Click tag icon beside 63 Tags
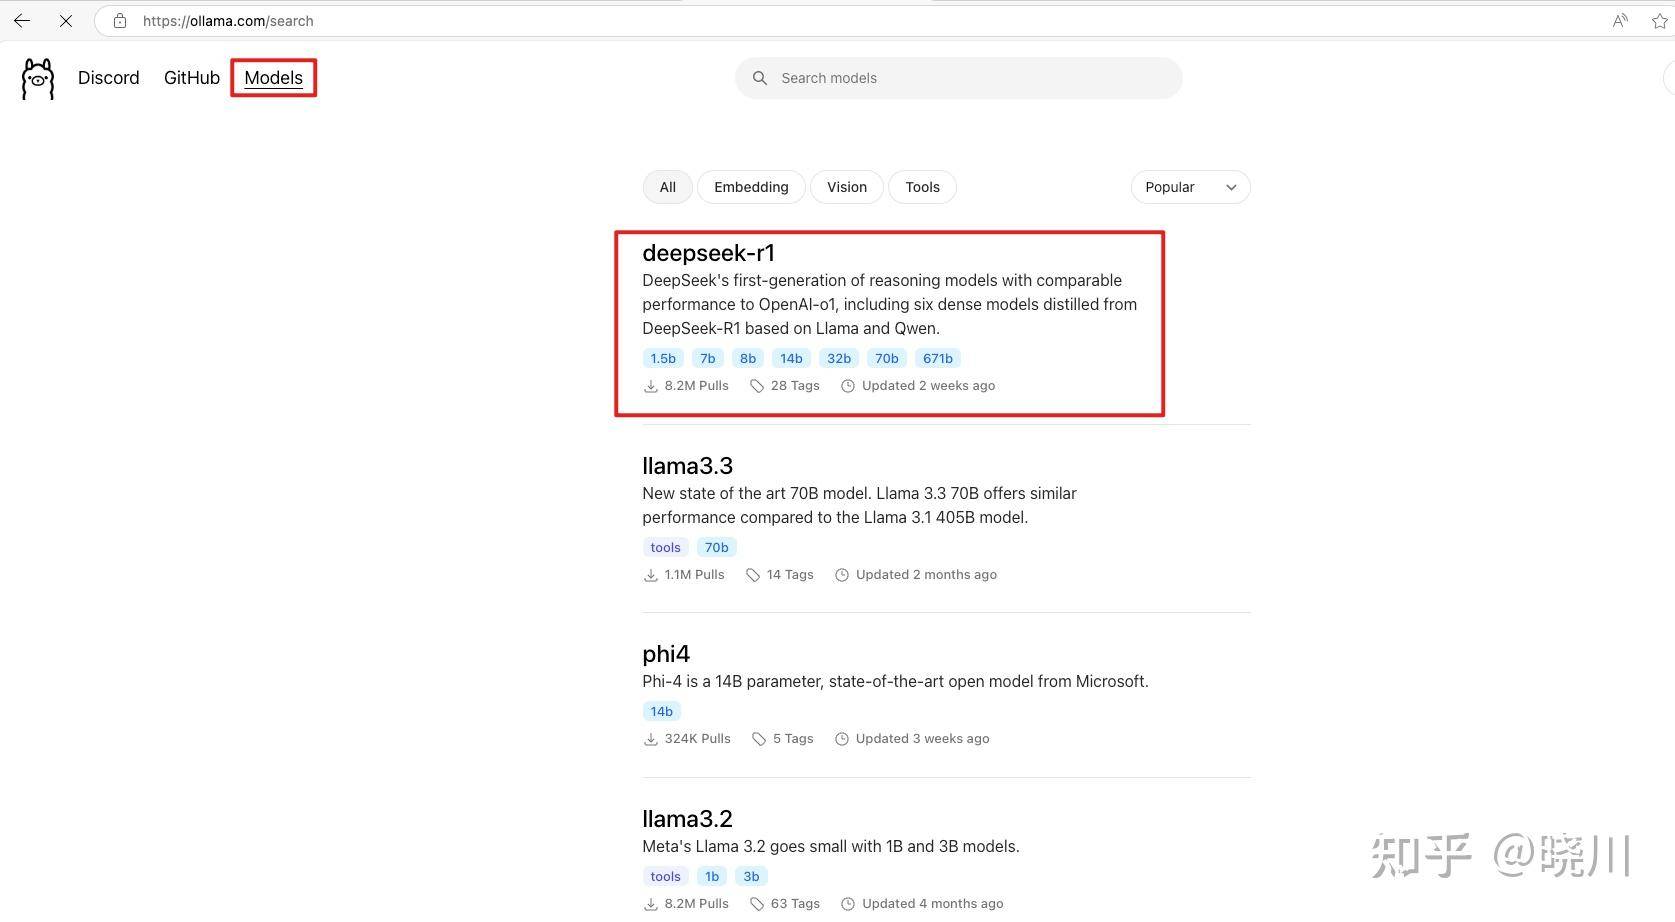Image resolution: width=1675 pixels, height=922 pixels. (757, 904)
